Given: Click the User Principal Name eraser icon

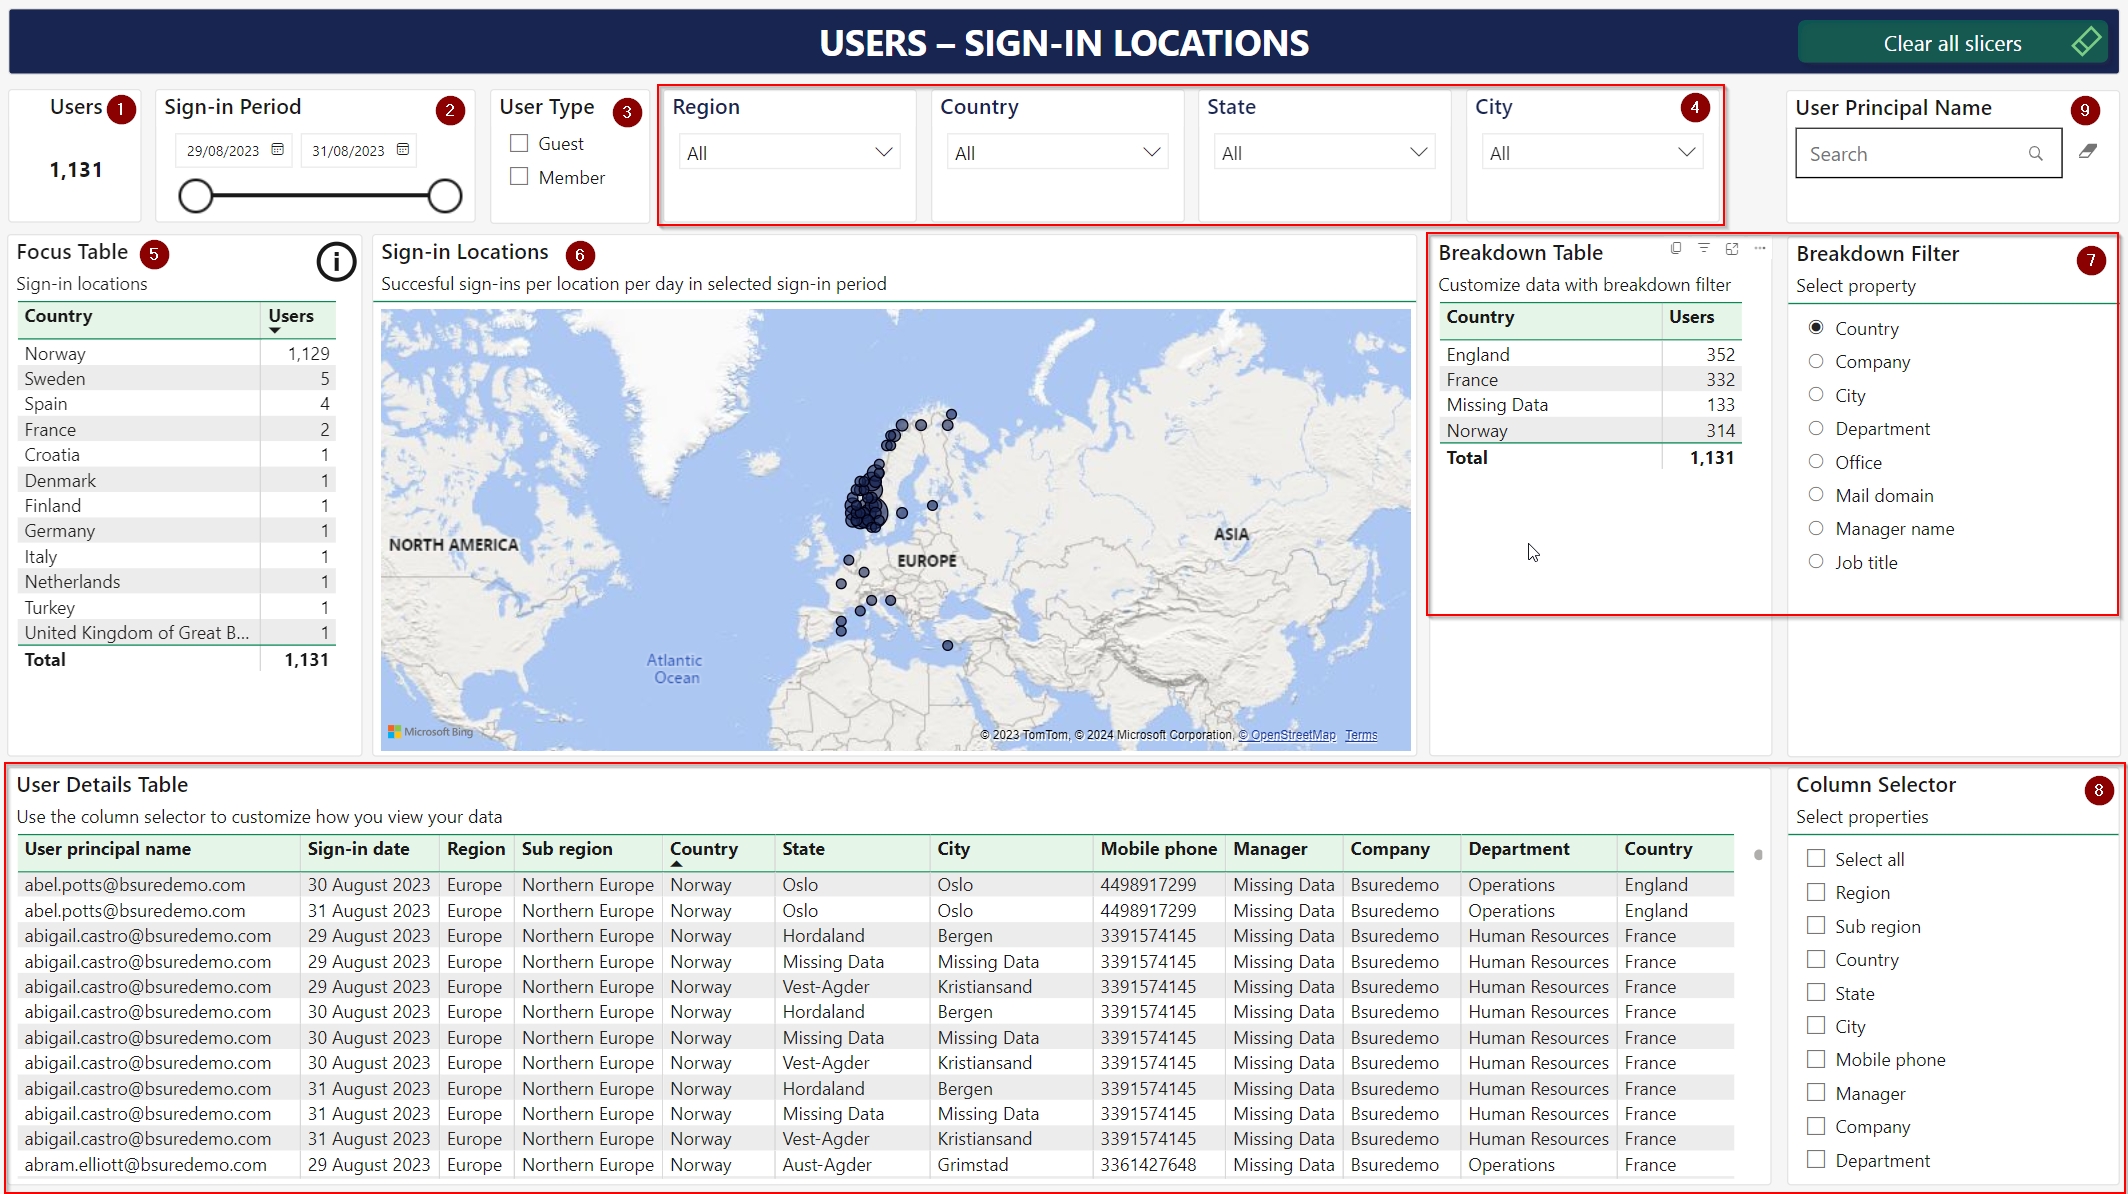Looking at the screenshot, I should click(x=2088, y=152).
